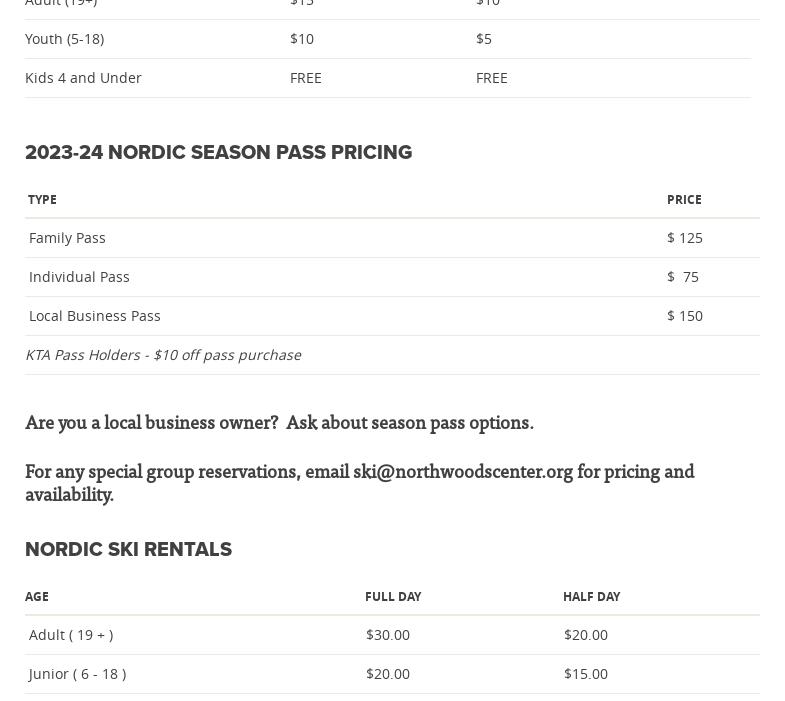Click the ski@northwoodscenter.org email address
785x701 pixels.
point(462,472)
